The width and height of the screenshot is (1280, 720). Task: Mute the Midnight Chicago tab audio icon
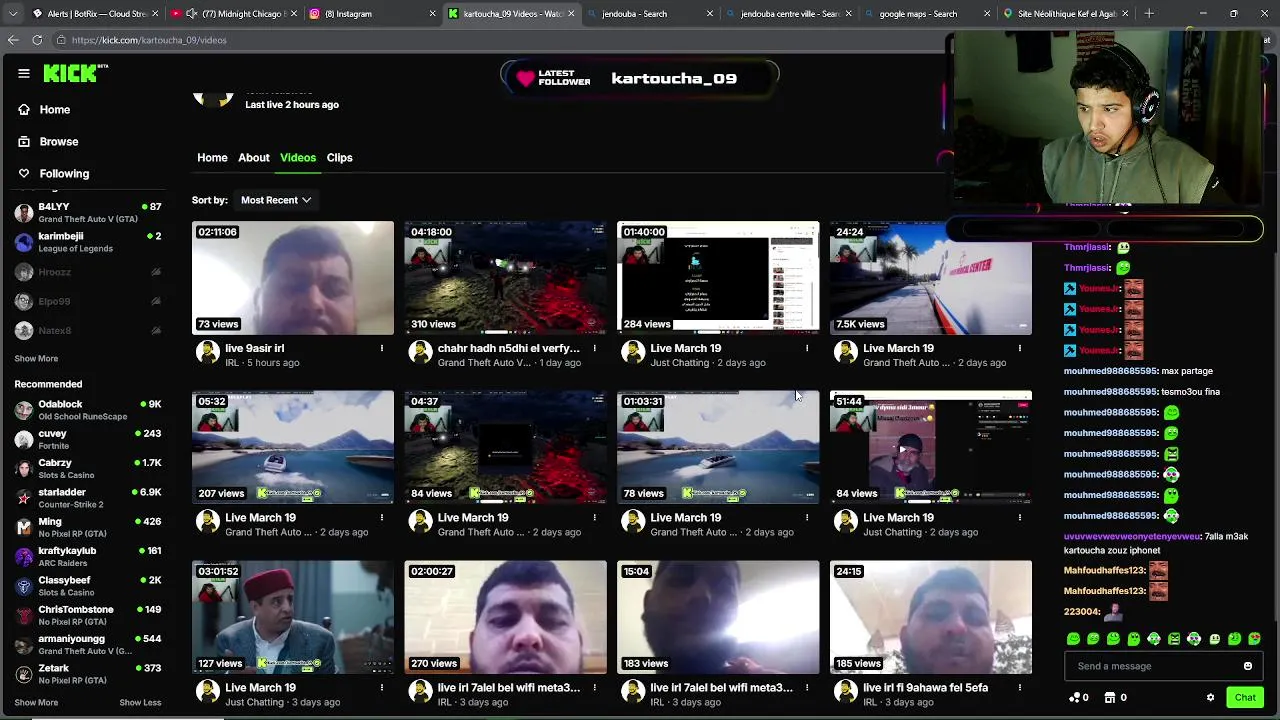tap(191, 14)
